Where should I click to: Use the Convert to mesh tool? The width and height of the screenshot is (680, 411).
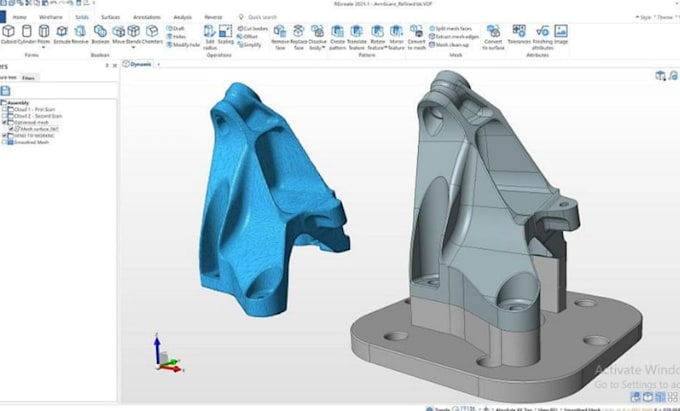416,37
